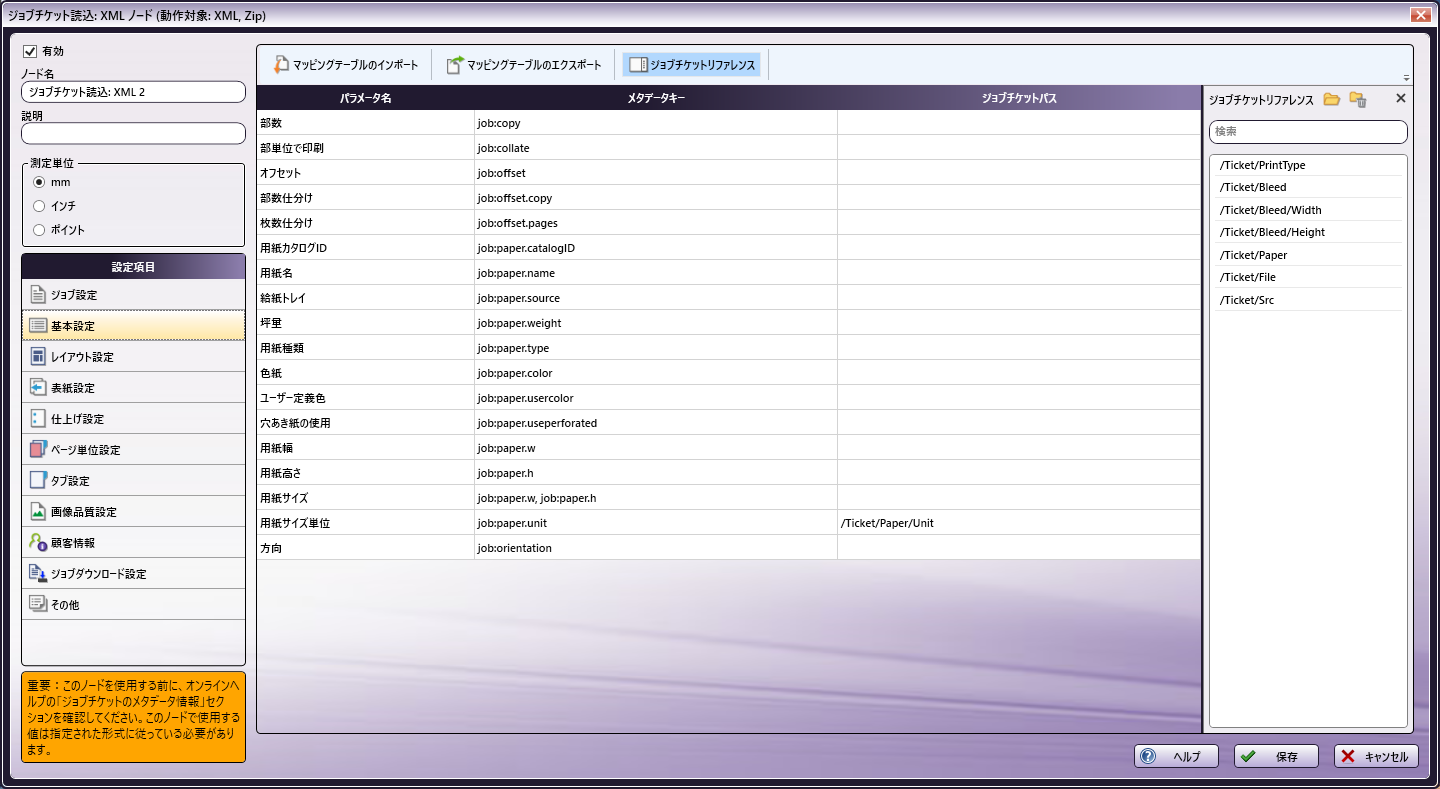Click the 用紙サイズ単位 parameter name
The height and width of the screenshot is (789, 1440).
point(295,523)
